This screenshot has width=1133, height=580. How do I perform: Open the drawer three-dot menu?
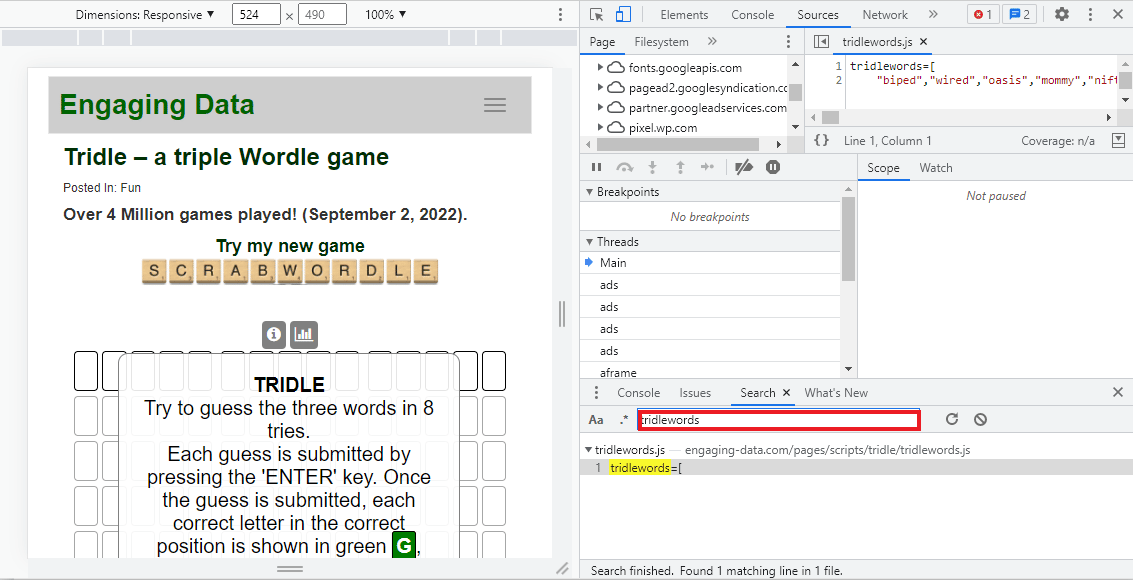point(596,393)
